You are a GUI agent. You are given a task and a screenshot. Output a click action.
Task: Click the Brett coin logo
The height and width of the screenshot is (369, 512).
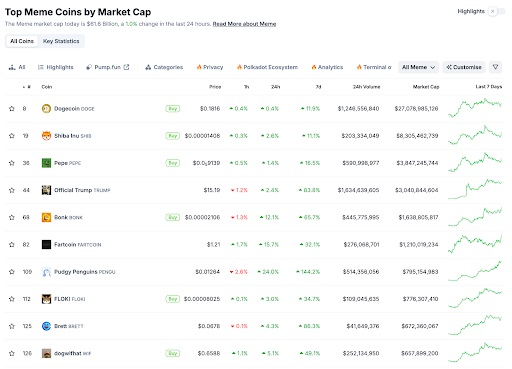click(x=46, y=326)
